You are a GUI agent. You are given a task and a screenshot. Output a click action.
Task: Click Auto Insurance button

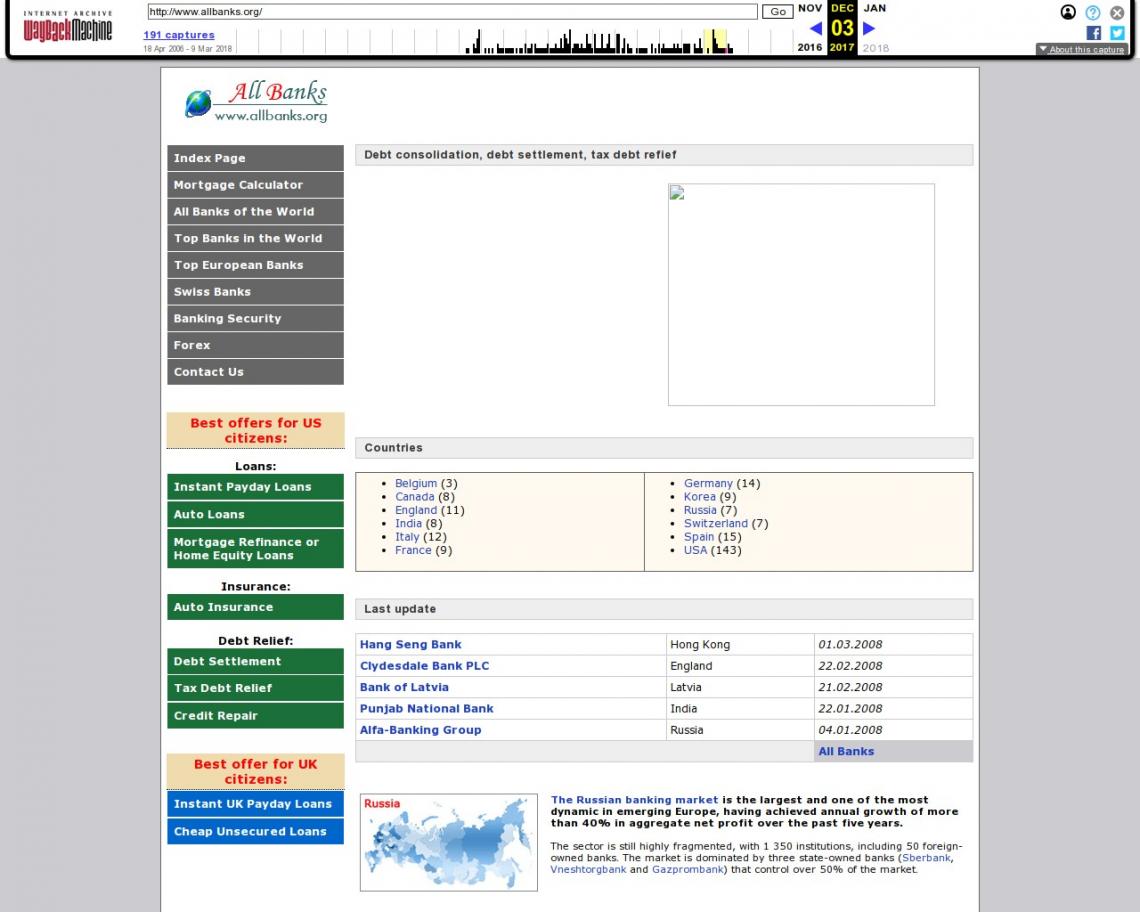[x=255, y=607]
